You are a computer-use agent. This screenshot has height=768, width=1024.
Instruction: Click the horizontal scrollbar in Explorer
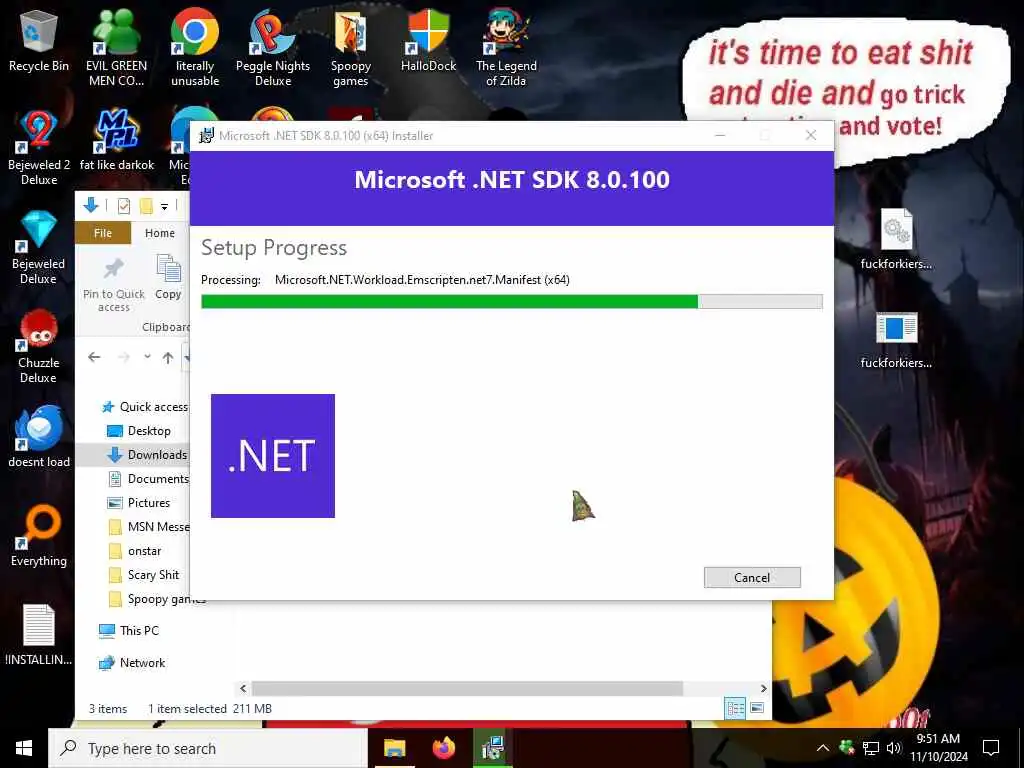point(468,688)
